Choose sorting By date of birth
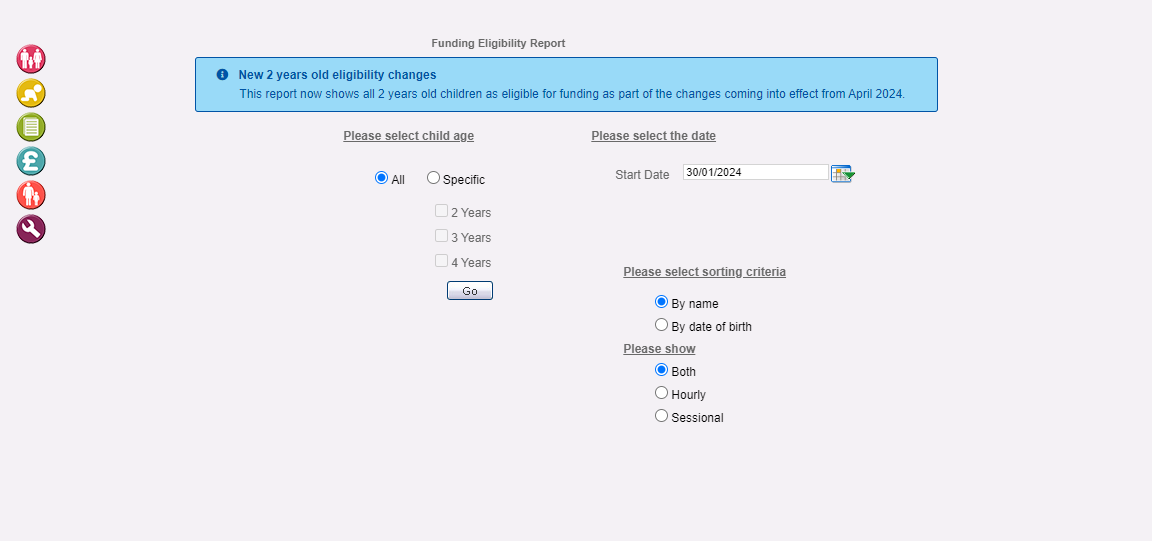Viewport: 1152px width, 541px height. tap(661, 325)
